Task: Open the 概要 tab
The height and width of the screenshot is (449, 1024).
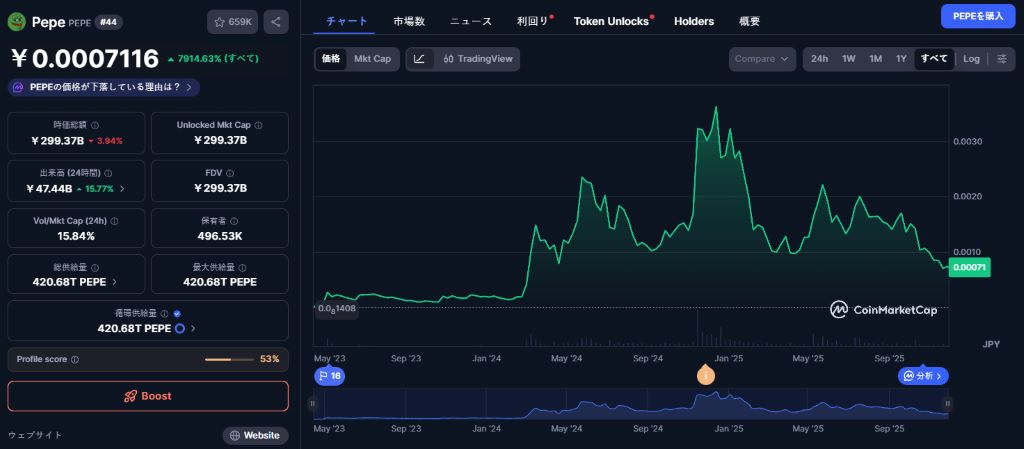Action: click(750, 22)
